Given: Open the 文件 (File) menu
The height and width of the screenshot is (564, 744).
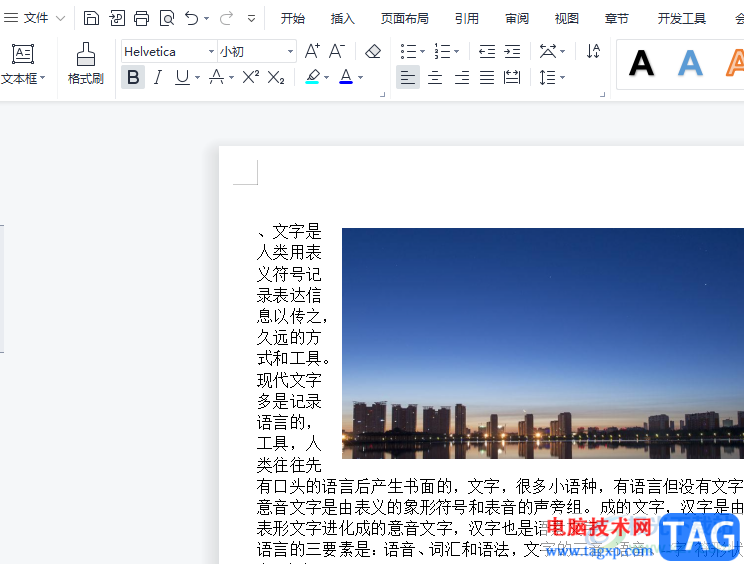Looking at the screenshot, I should [x=34, y=18].
